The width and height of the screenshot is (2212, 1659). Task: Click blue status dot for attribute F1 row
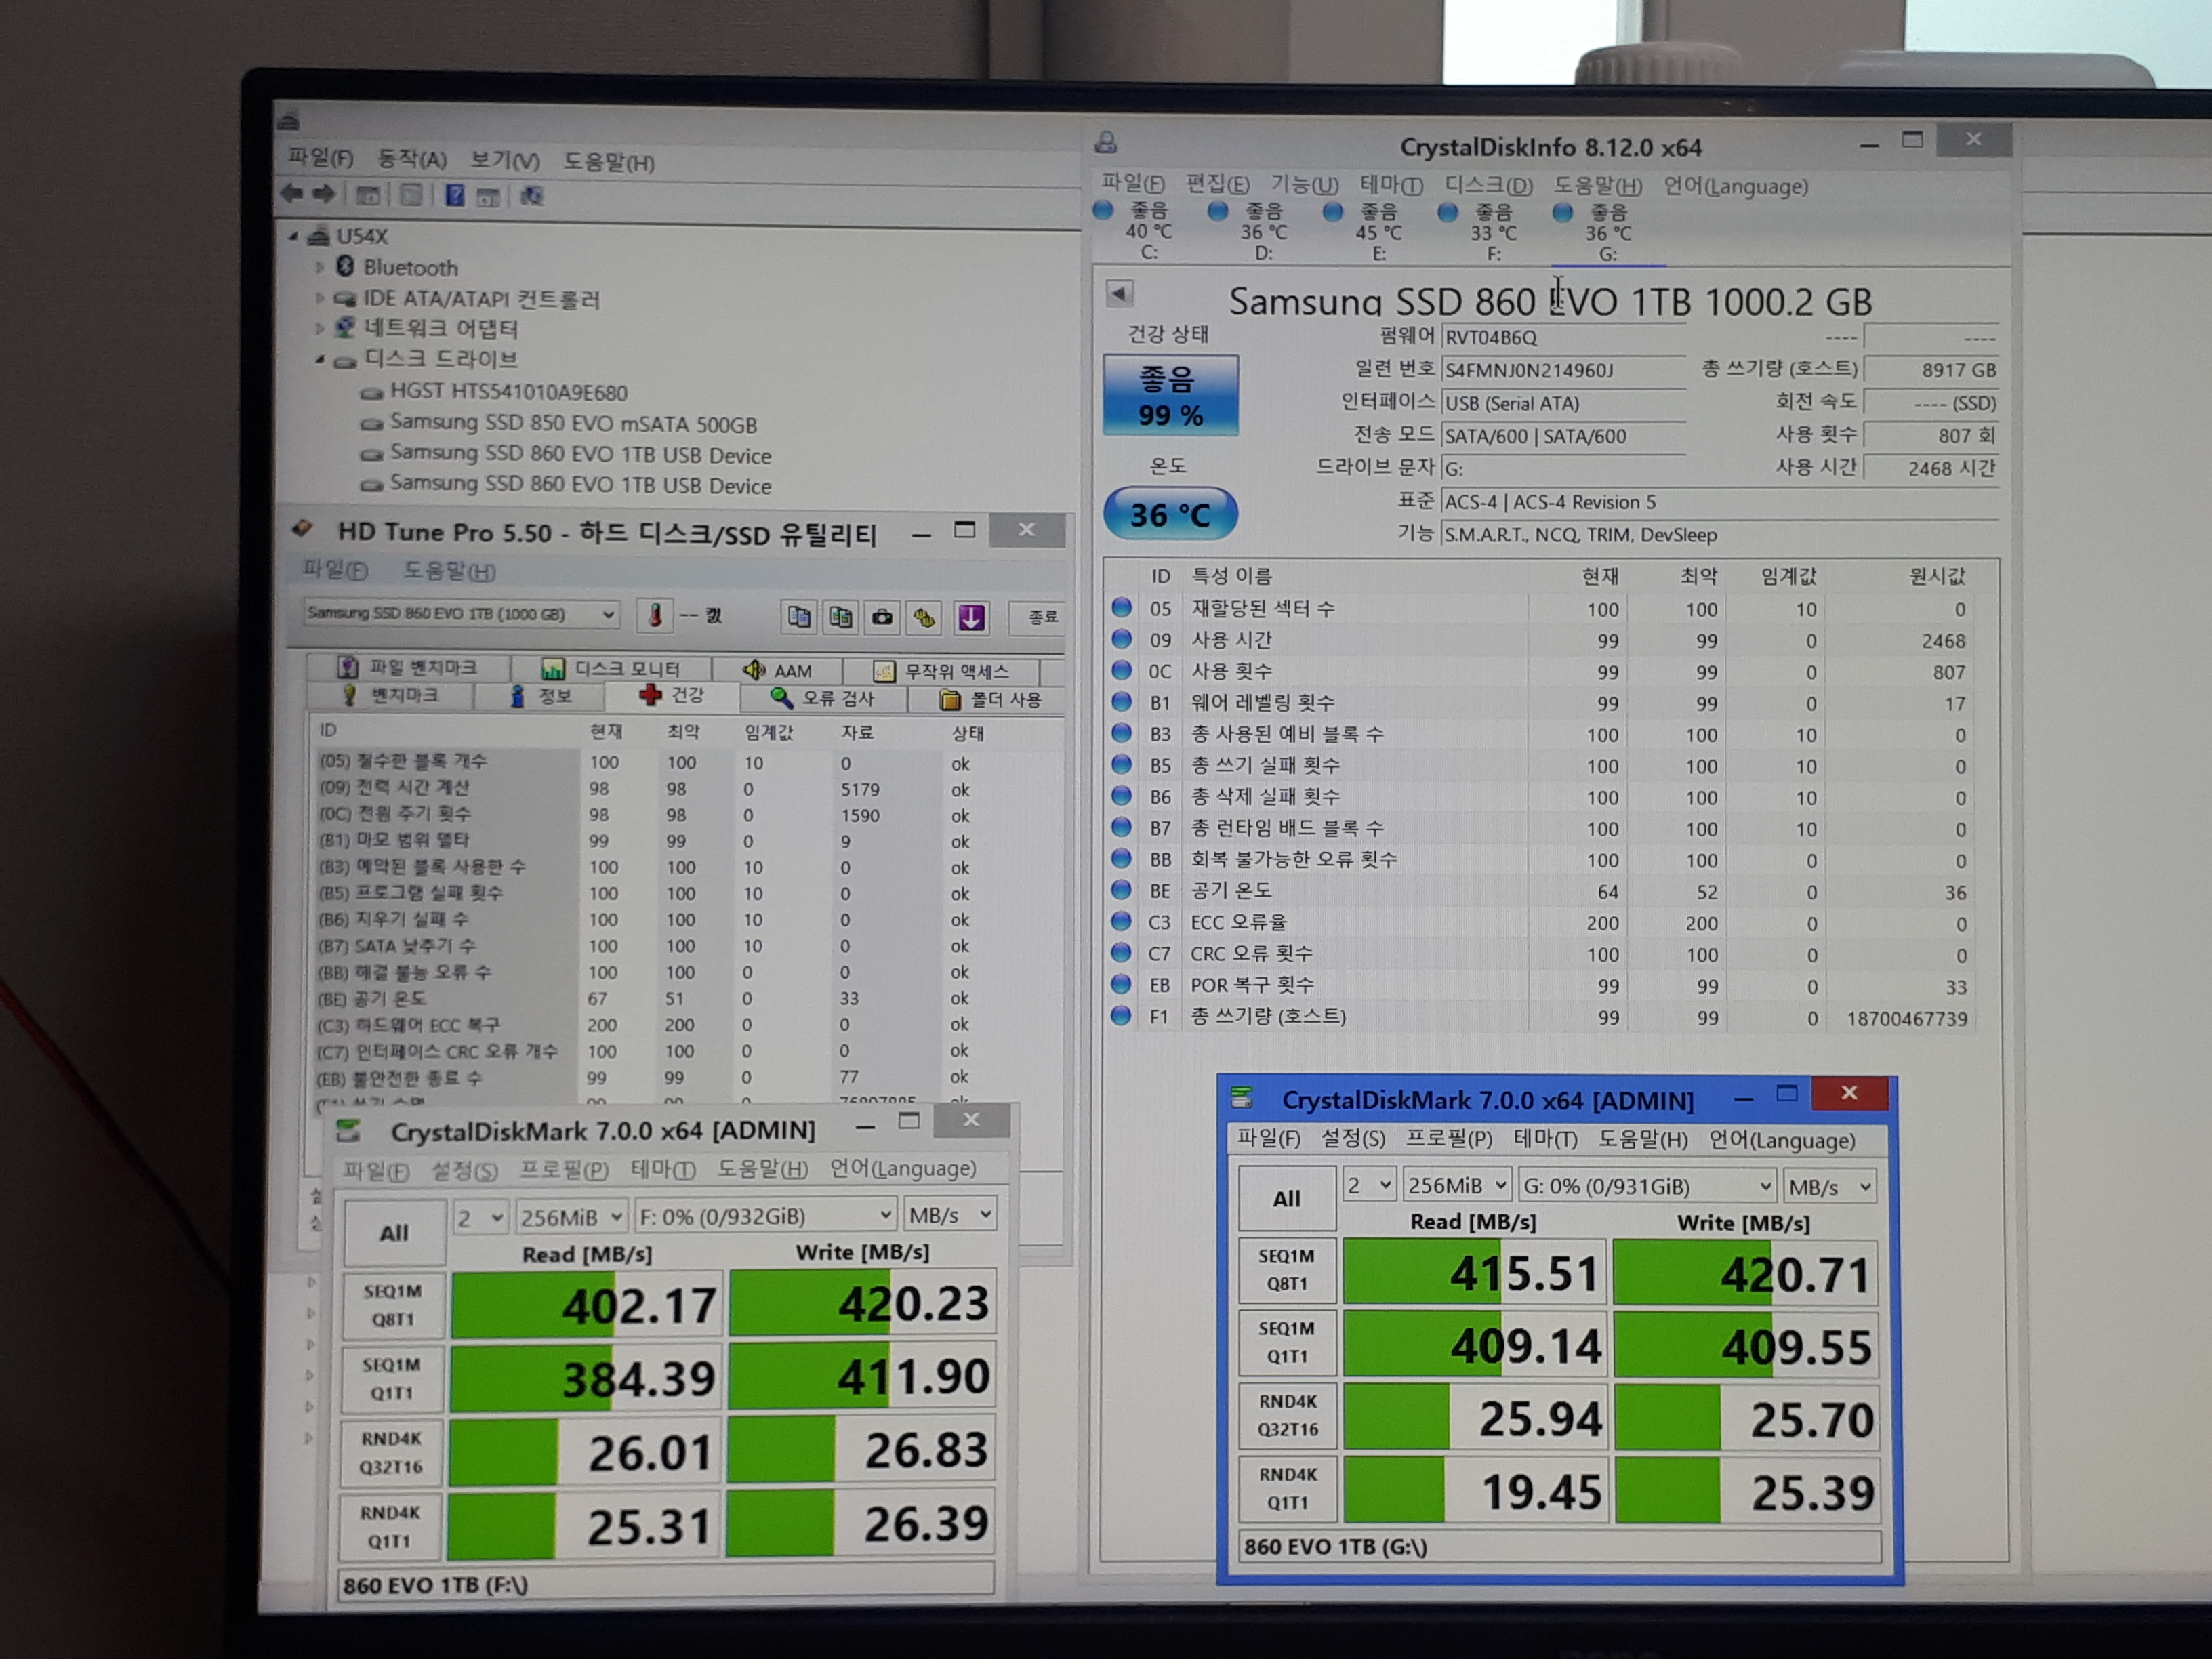click(x=1121, y=1015)
